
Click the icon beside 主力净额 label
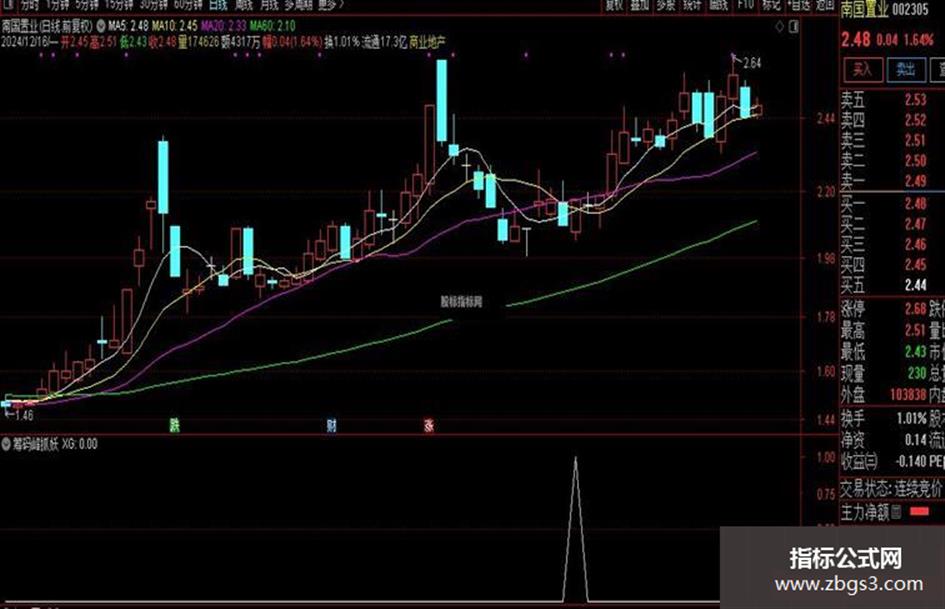click(896, 513)
